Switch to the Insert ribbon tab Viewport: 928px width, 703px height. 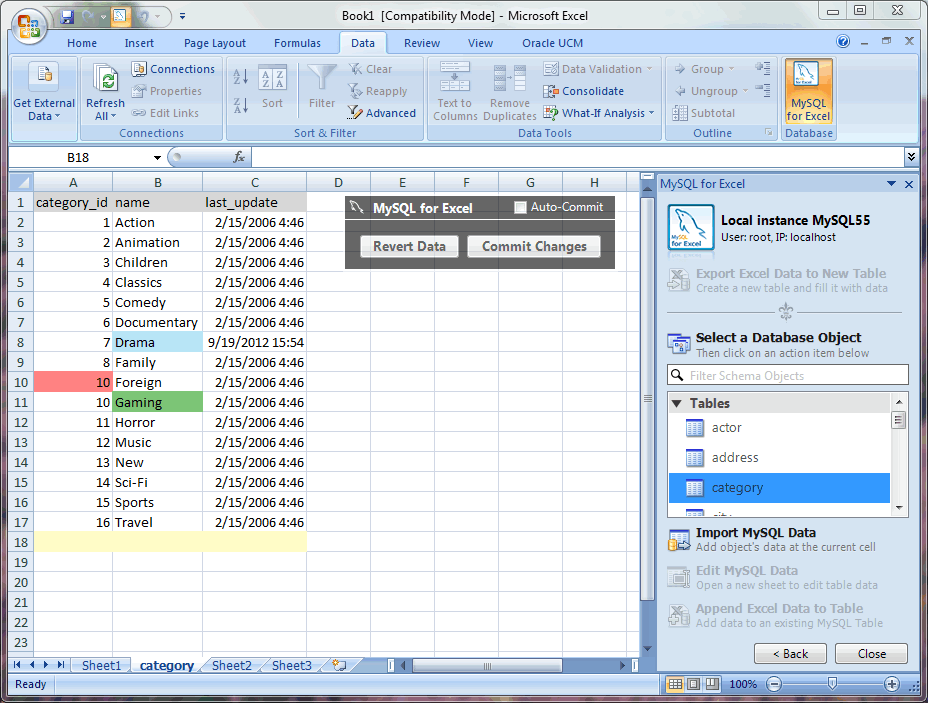point(139,43)
